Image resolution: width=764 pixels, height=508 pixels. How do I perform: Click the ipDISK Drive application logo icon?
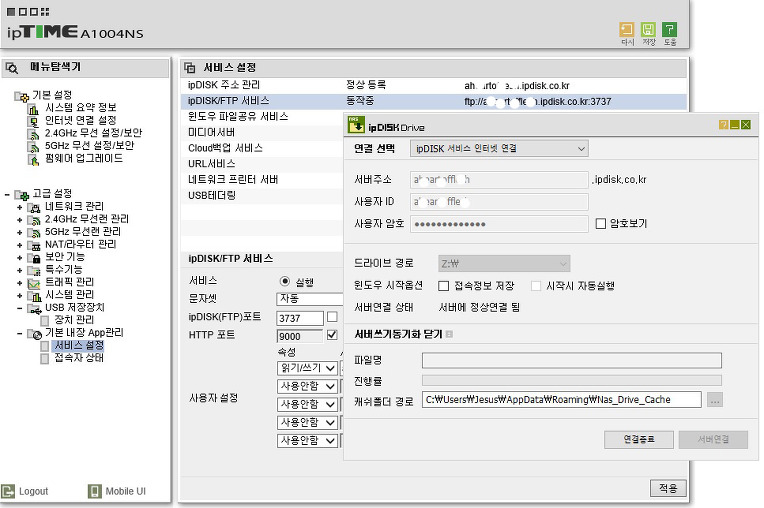(356, 125)
